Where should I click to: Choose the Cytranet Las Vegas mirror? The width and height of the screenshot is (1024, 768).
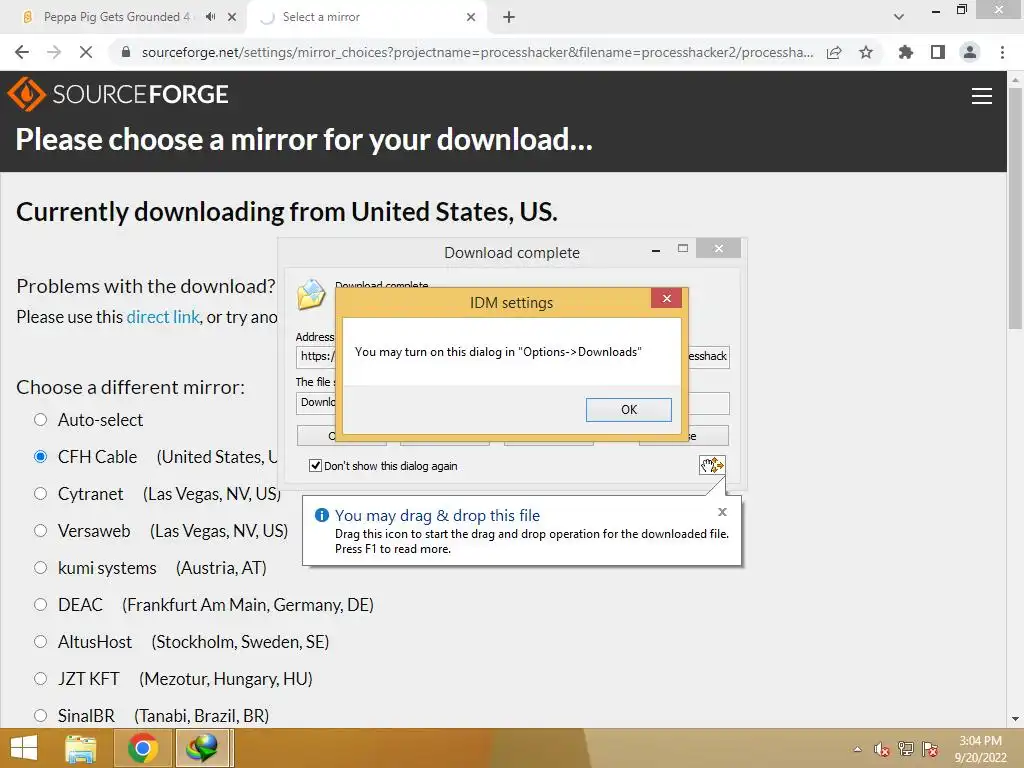pos(40,494)
